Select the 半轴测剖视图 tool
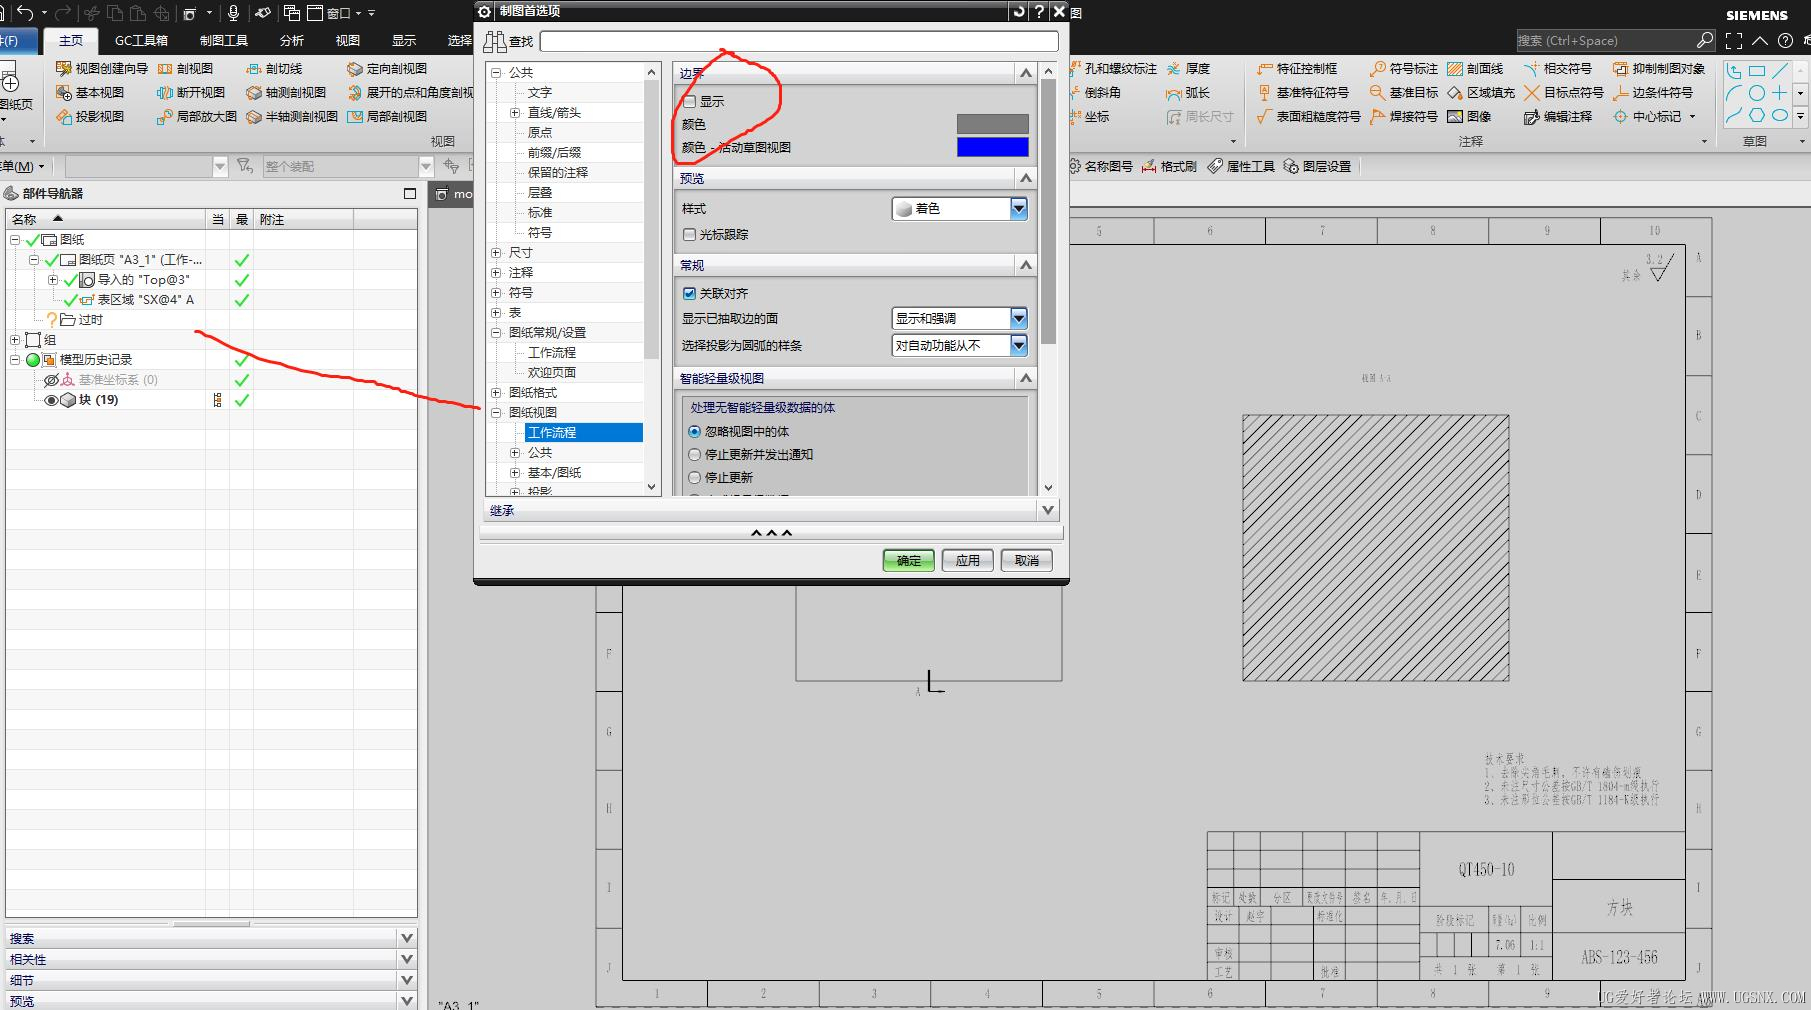Image resolution: width=1811 pixels, height=1010 pixels. pos(292,116)
